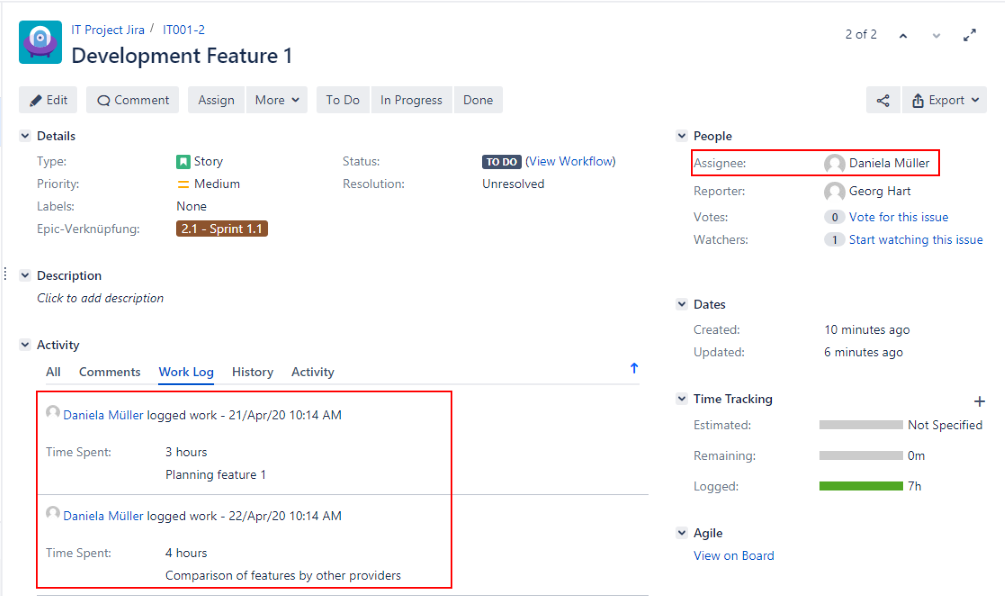
Task: Expand issue to full screen view
Action: (x=969, y=35)
